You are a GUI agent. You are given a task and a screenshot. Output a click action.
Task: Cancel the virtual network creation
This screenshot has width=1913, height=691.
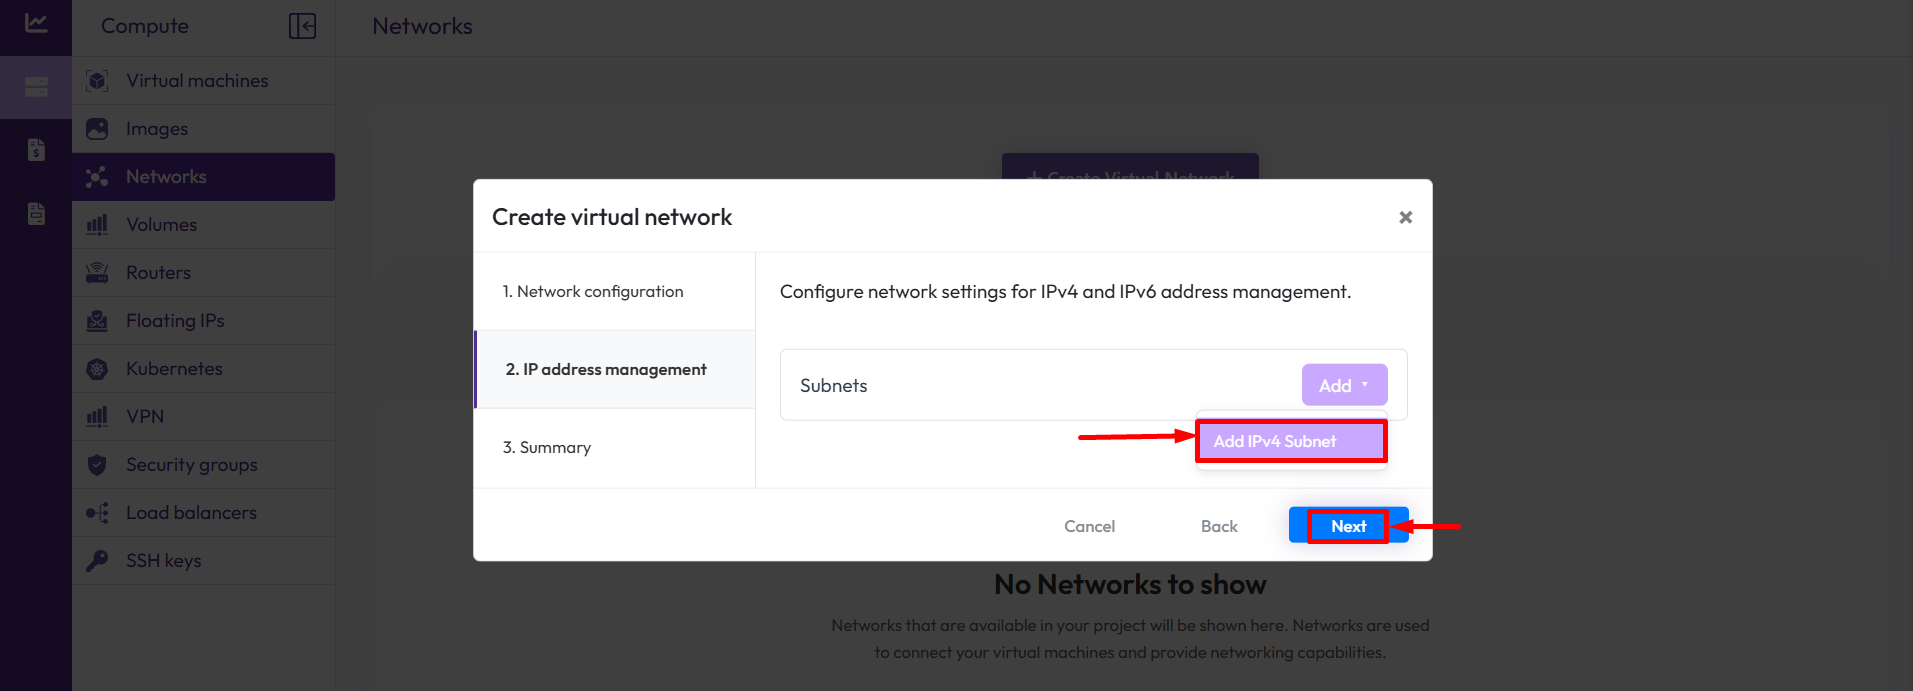pos(1089,526)
